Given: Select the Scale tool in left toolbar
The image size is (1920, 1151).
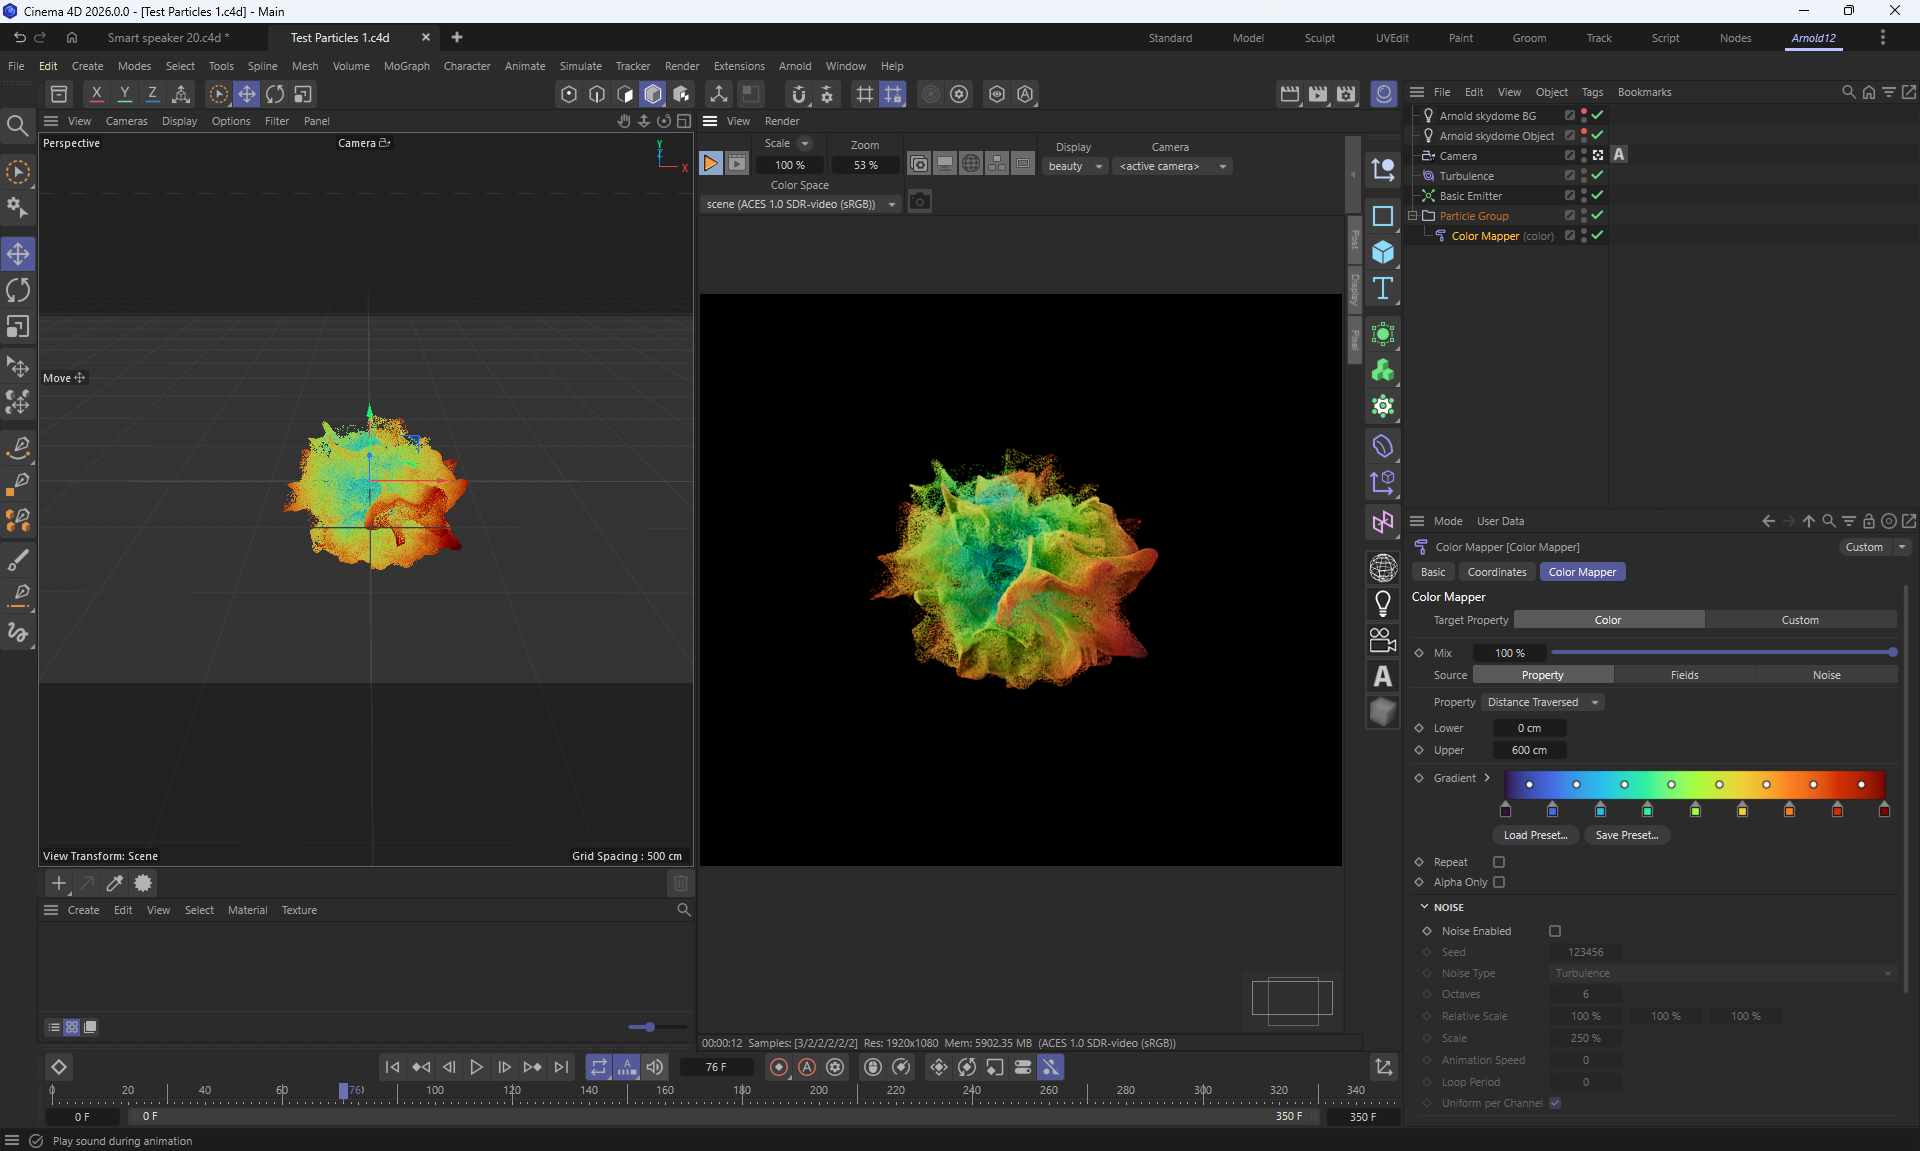Looking at the screenshot, I should [18, 327].
